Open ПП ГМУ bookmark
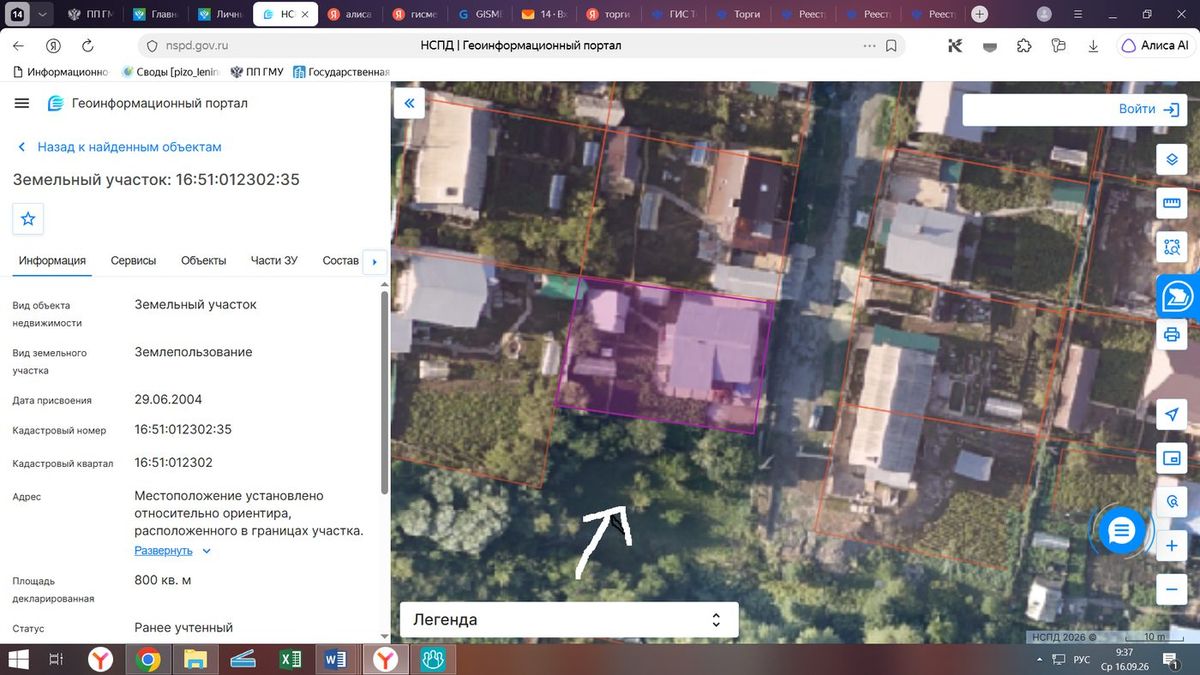 [x=257, y=72]
